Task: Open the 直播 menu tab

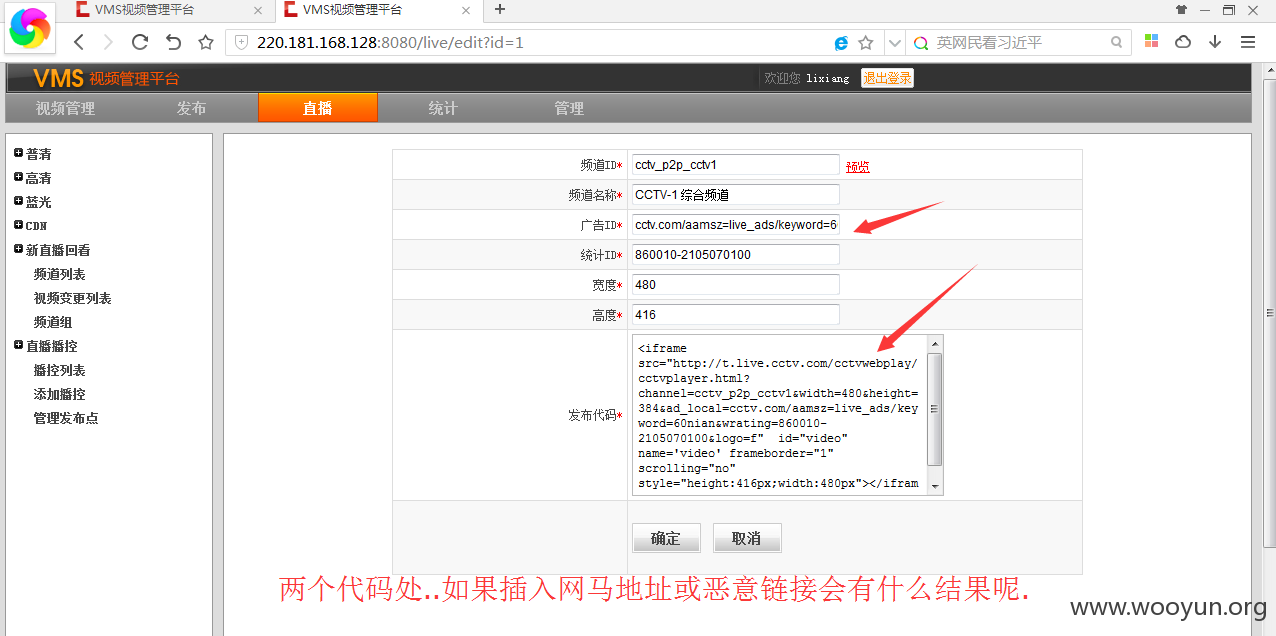Action: click(x=317, y=108)
